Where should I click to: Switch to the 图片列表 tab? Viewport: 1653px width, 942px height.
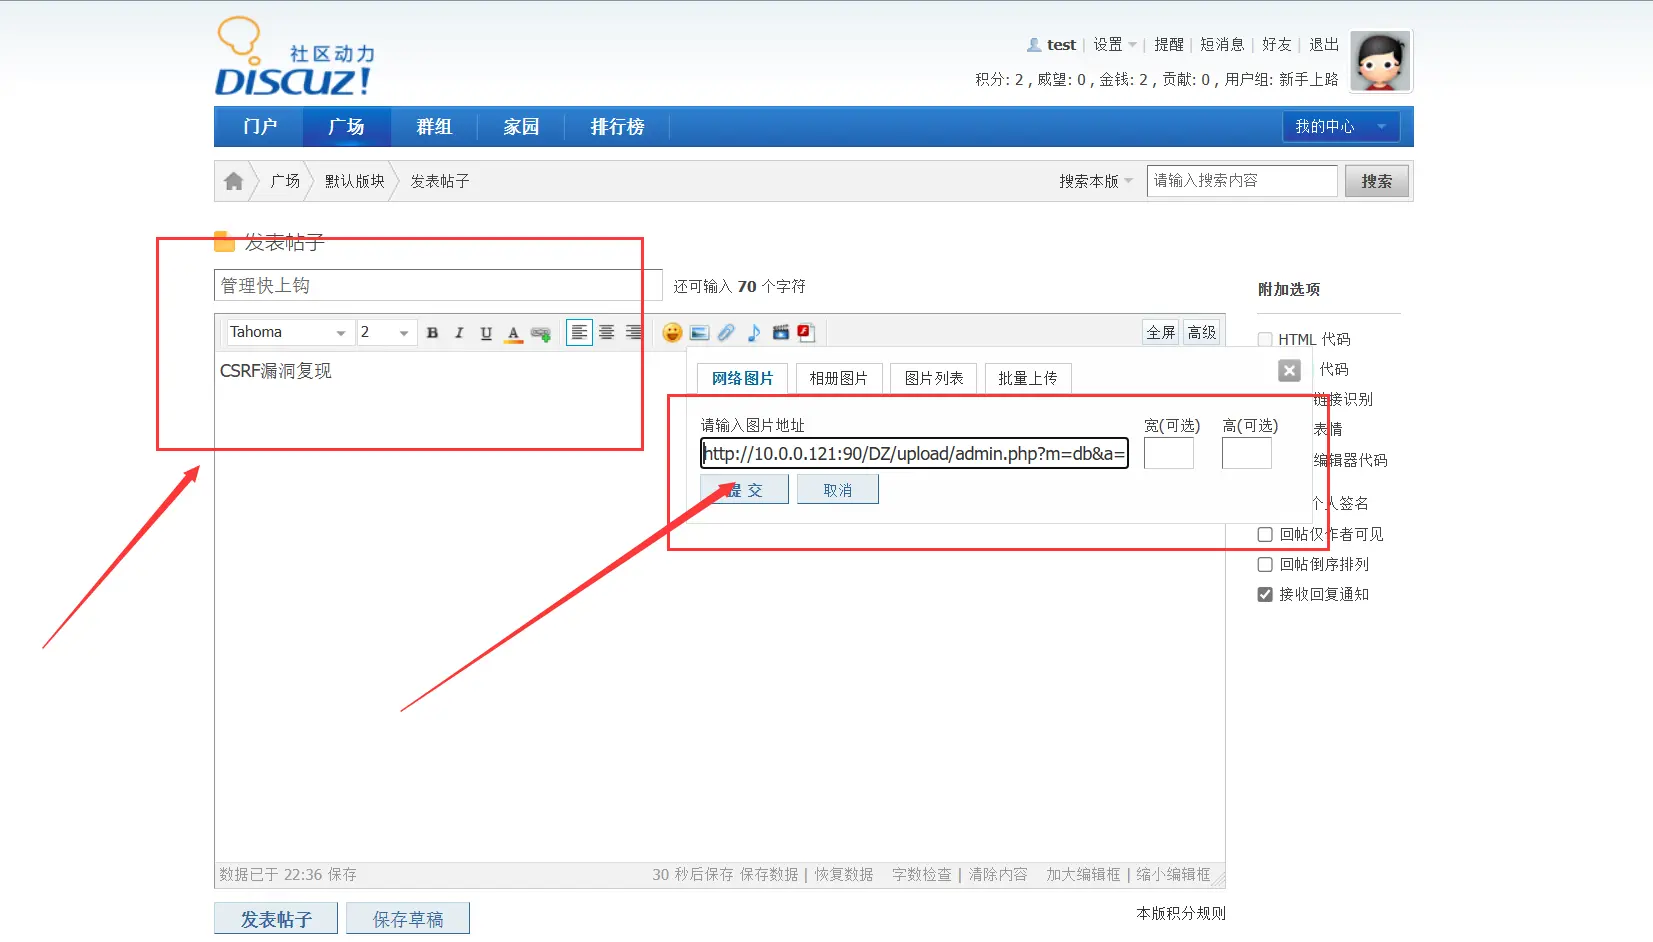coord(934,378)
